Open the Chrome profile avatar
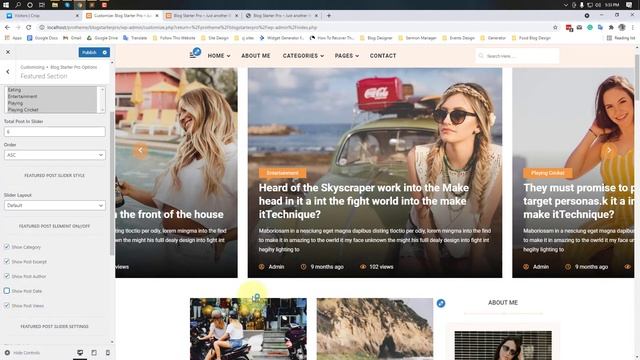This screenshot has height=360, width=640. (x=622, y=27)
